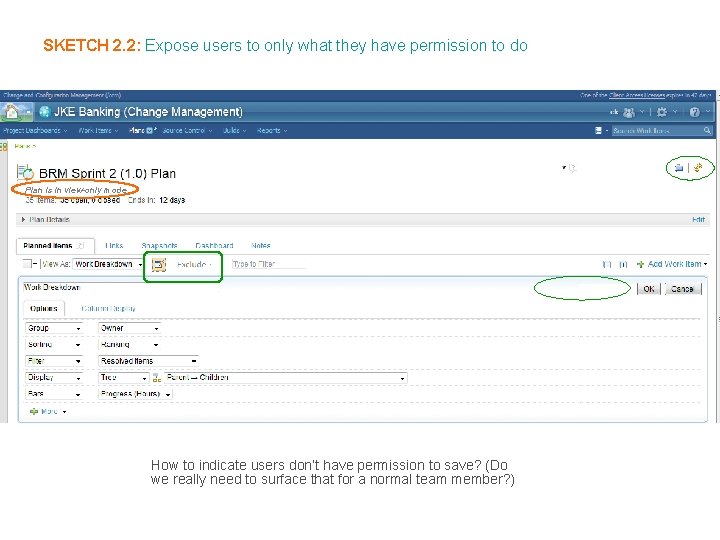The image size is (720, 540).
Task: Click the blue folder icon beside refresh
Action: click(679, 168)
